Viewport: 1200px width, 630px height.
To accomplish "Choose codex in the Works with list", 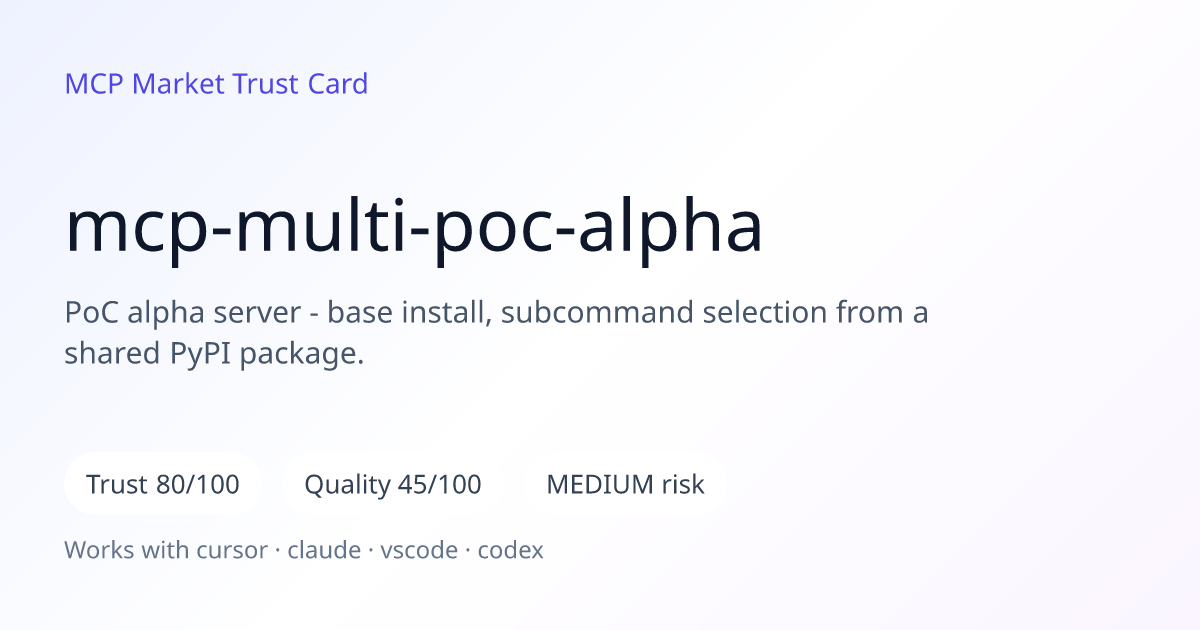I will [x=510, y=550].
